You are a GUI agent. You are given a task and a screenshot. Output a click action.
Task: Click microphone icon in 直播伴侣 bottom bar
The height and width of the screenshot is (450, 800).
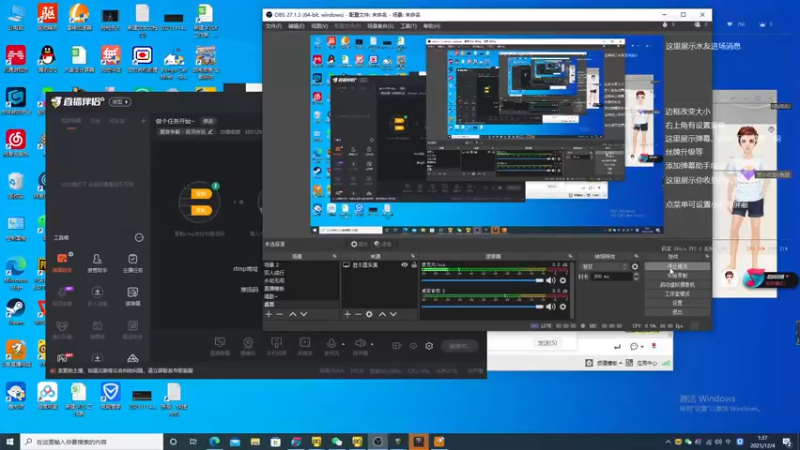(331, 345)
